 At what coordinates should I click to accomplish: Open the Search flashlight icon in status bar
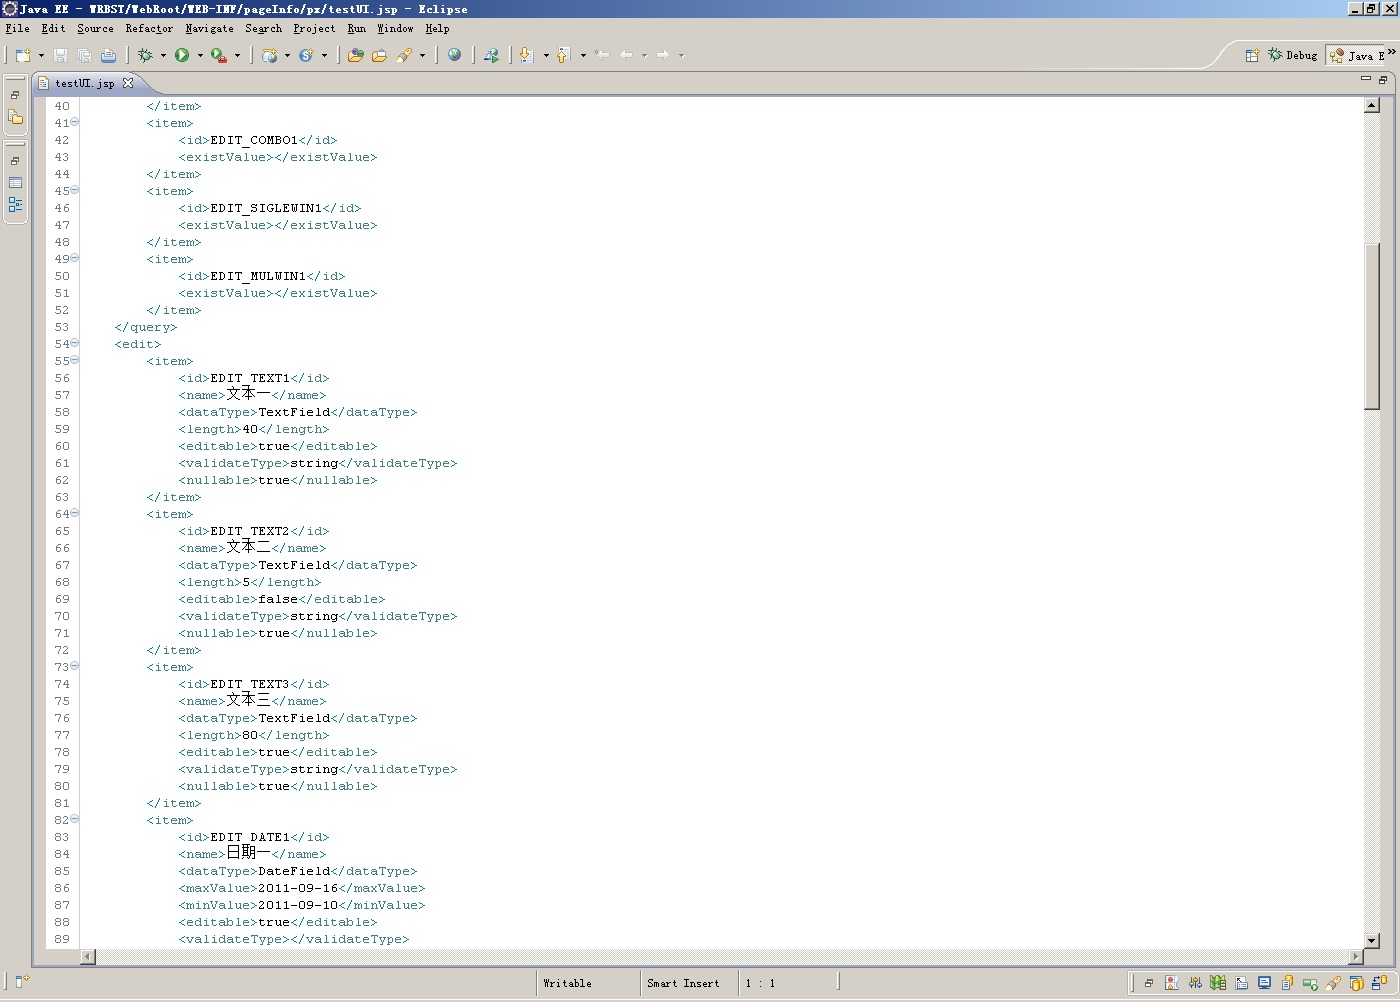pos(1333,983)
